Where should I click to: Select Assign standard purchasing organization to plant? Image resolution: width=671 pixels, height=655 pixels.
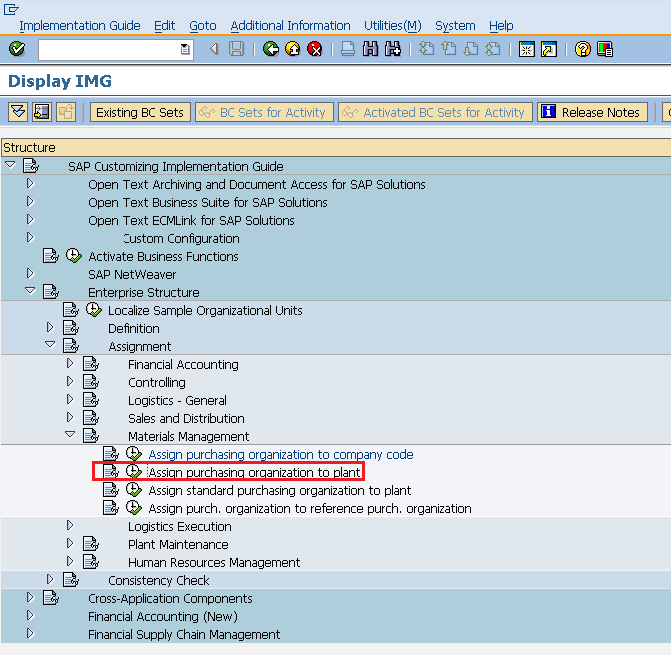(x=279, y=490)
